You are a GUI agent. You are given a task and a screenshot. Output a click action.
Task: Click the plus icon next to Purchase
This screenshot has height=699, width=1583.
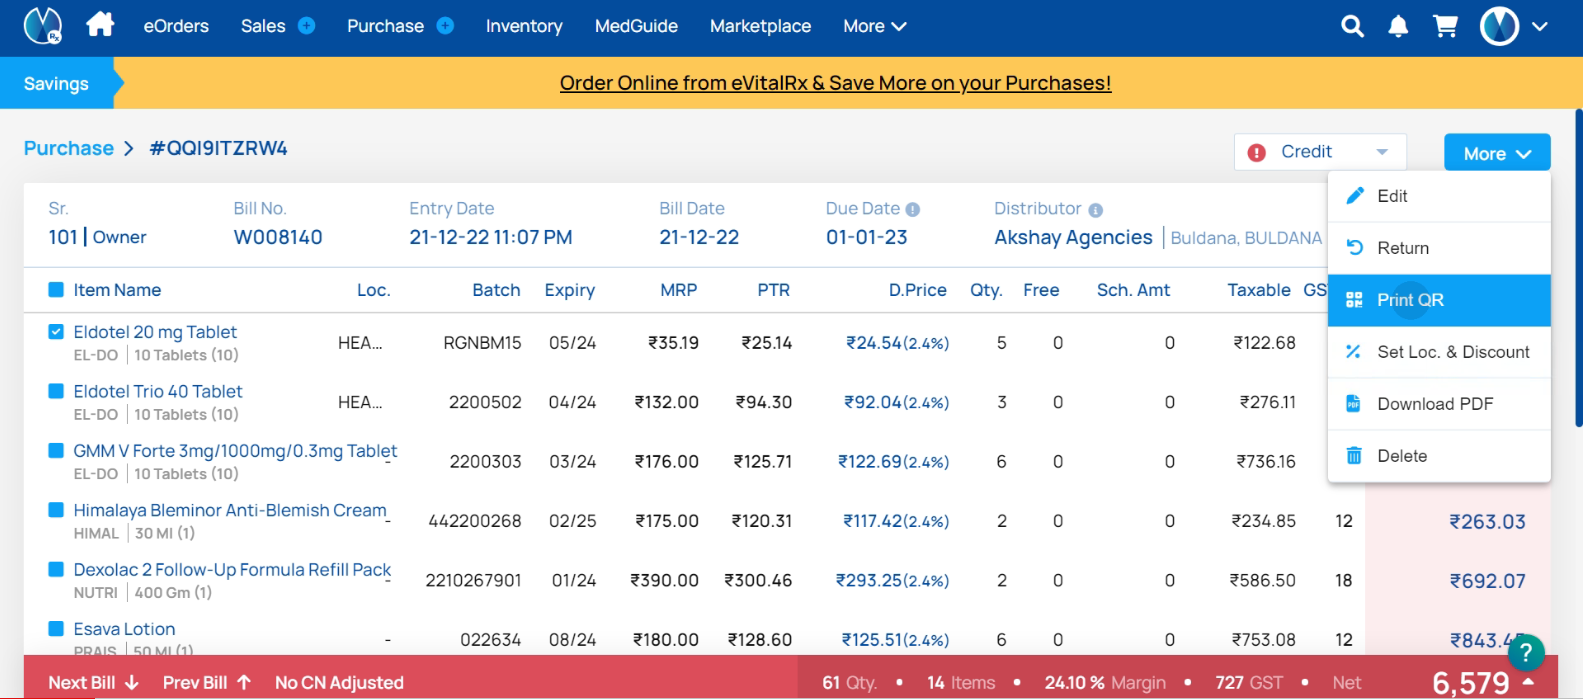click(x=445, y=26)
